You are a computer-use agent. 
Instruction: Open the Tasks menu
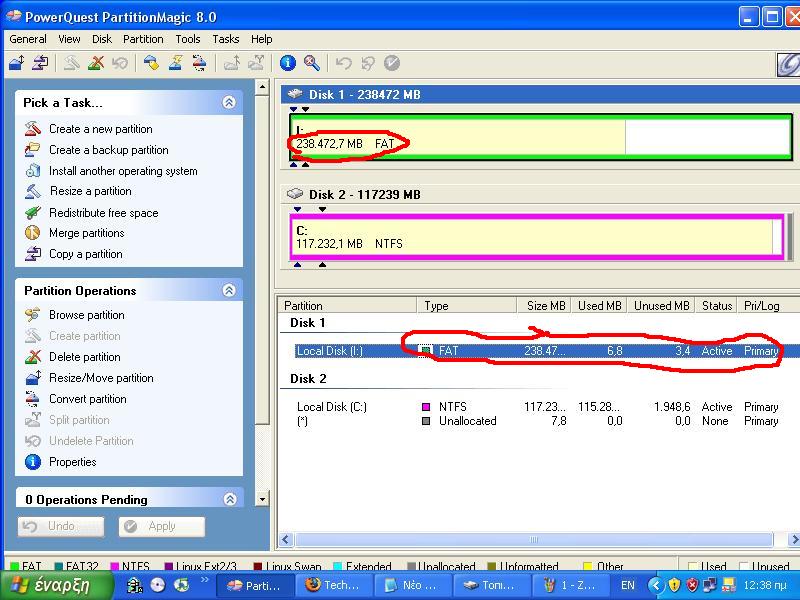tap(226, 39)
